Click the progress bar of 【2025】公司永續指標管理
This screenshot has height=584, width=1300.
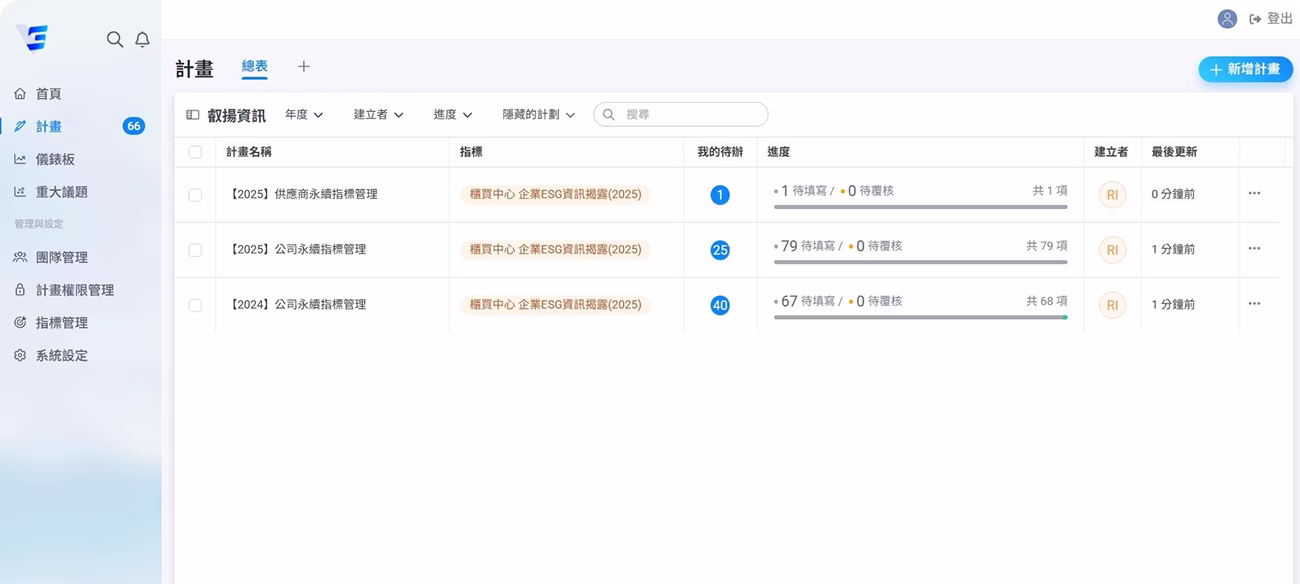tap(920, 262)
